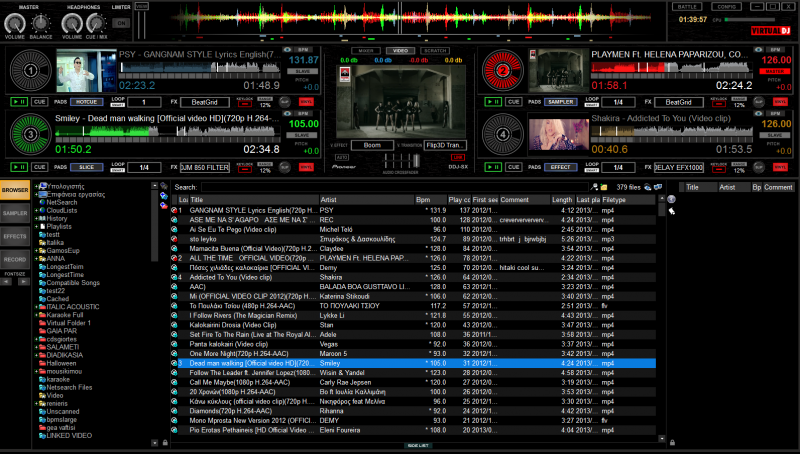This screenshot has height=454, width=800.
Task: Open the SAMPLER pads dropdown on deck 2
Action: pos(561,102)
